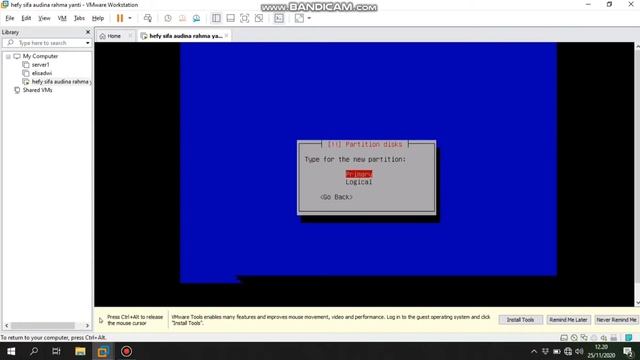Viewport: 640px width, 360px height.
Task: Click the CD/DVD device status icon
Action: 574,338
